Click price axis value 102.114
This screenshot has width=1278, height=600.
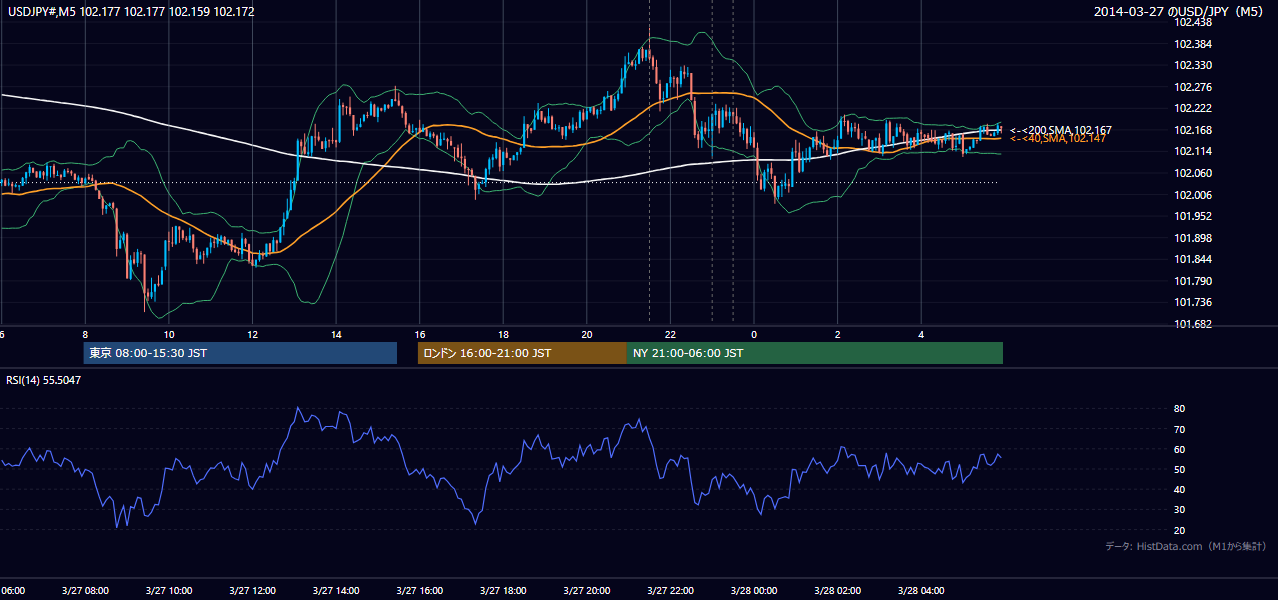[x=1192, y=151]
